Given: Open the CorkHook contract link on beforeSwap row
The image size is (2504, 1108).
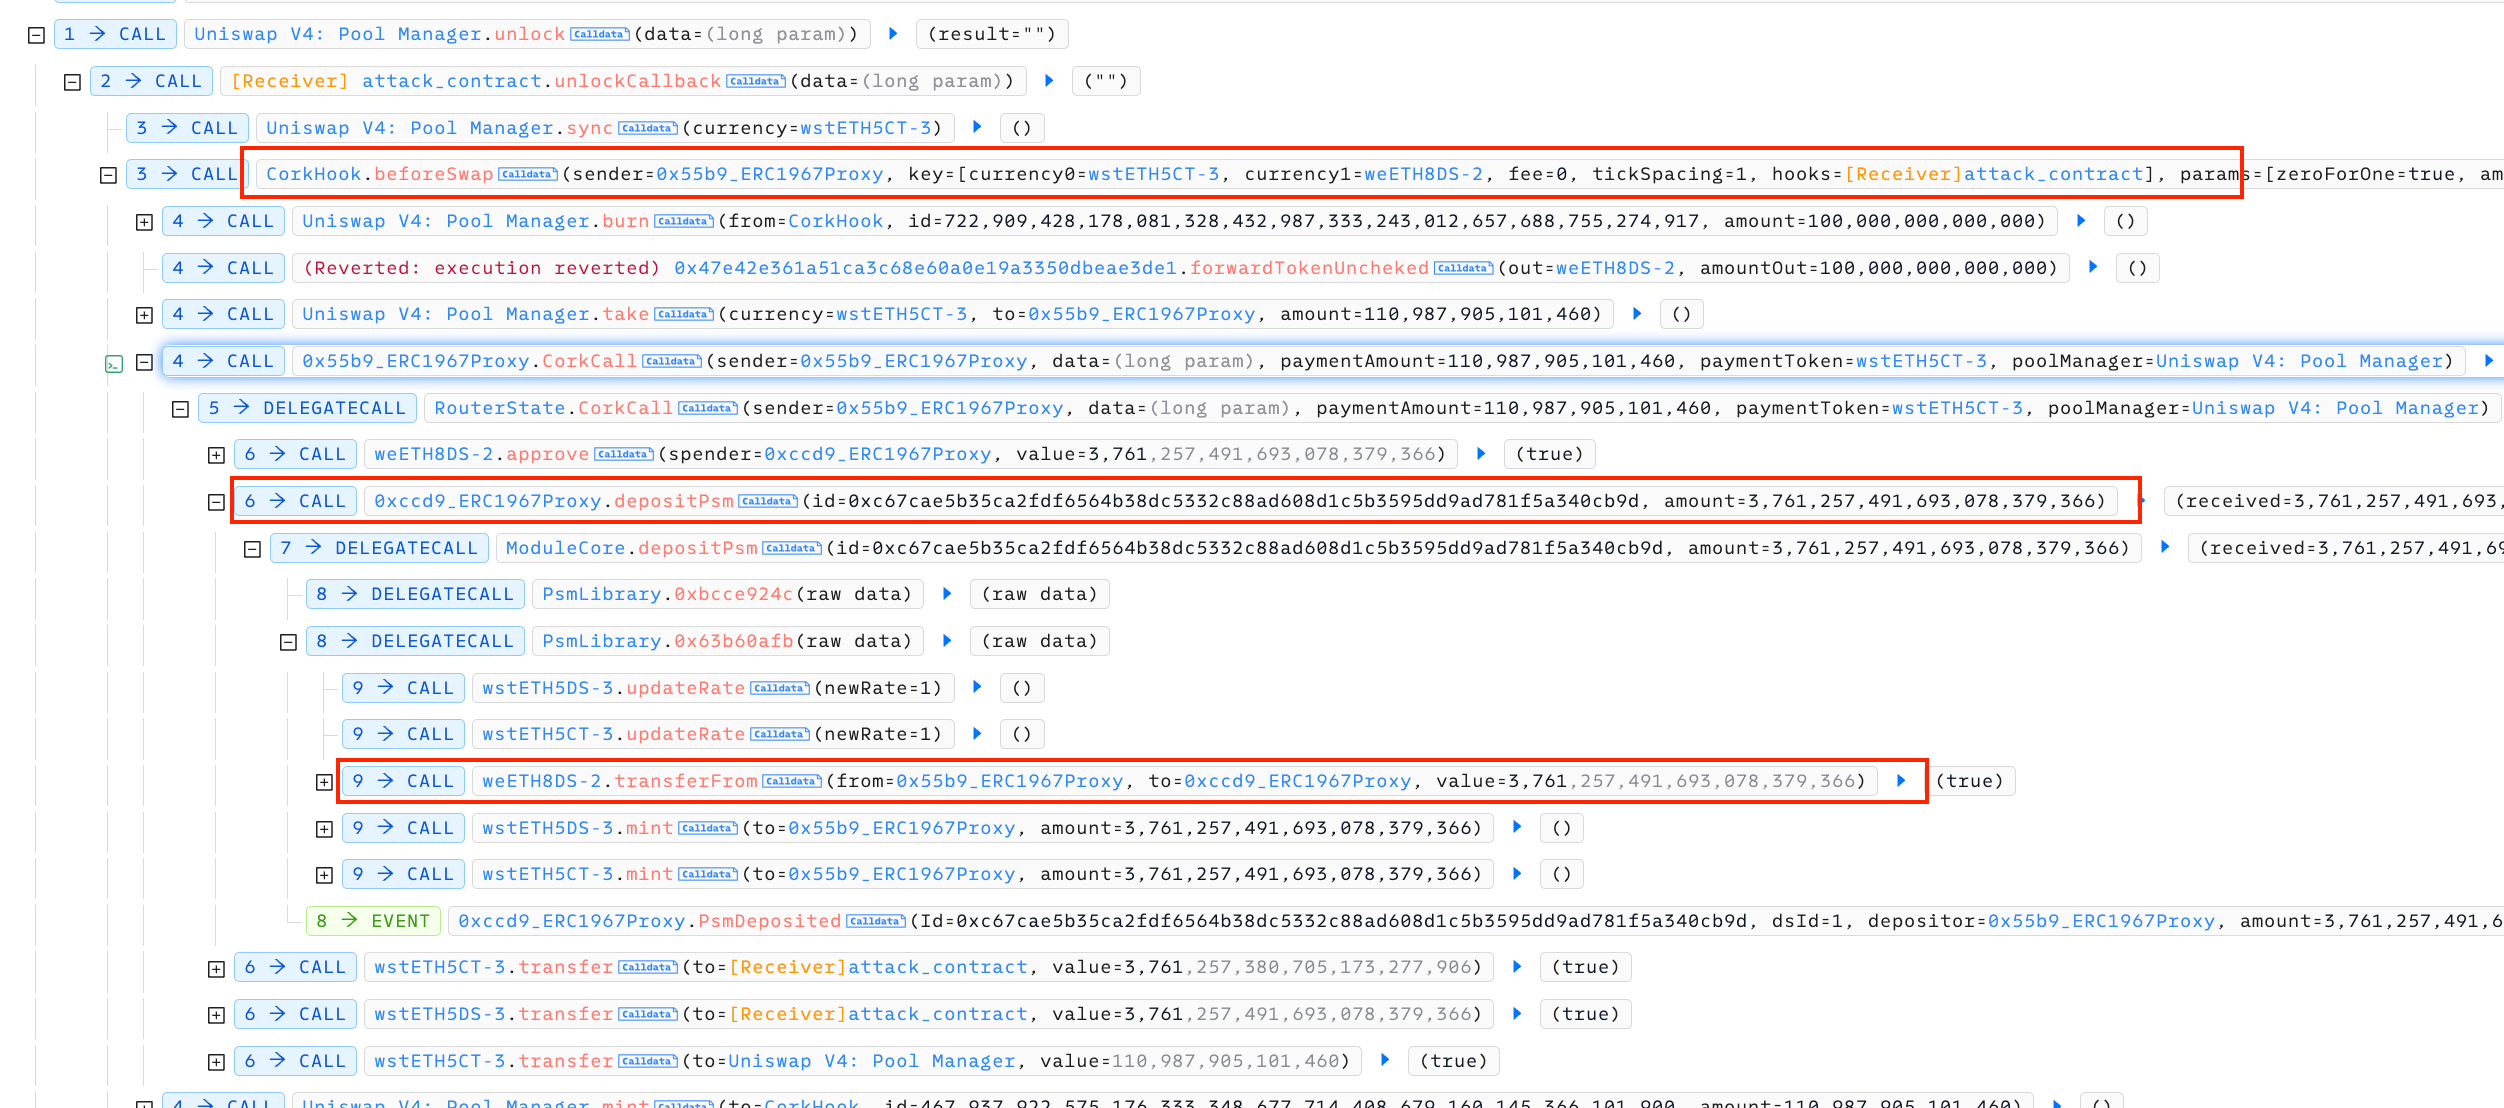Looking at the screenshot, I should (313, 174).
